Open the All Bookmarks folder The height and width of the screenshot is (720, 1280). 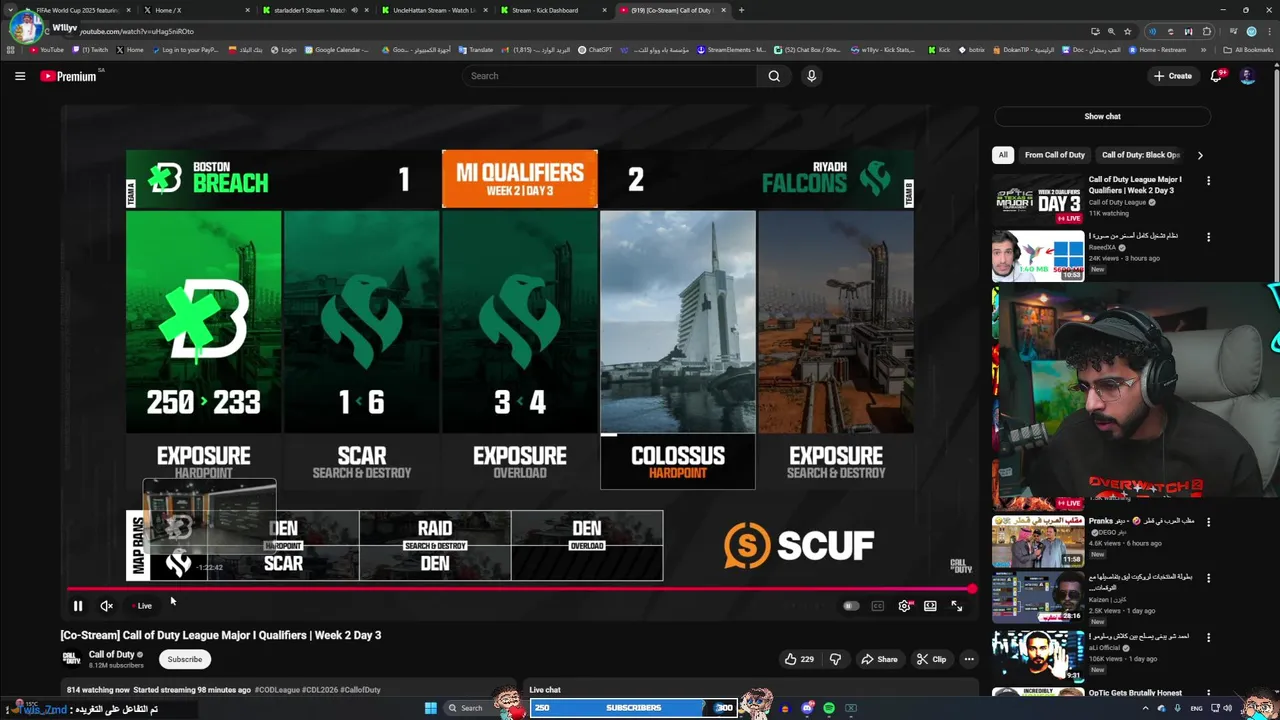1248,50
